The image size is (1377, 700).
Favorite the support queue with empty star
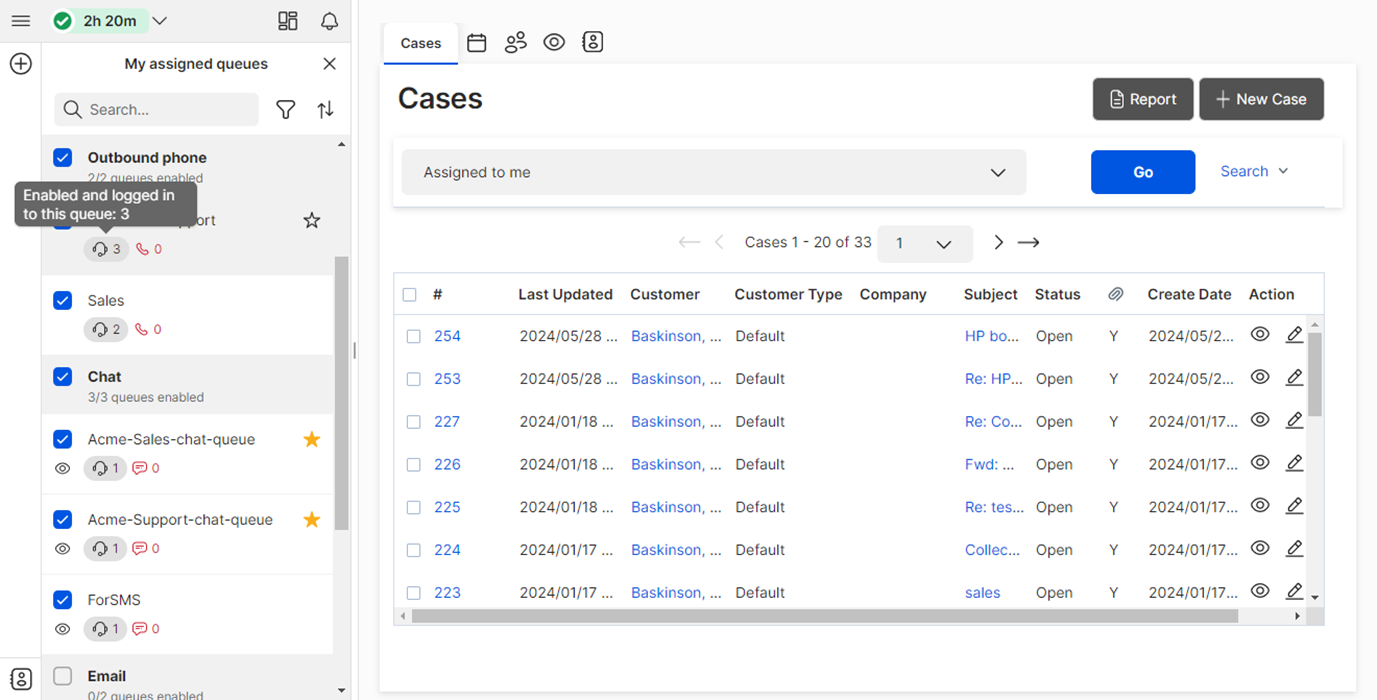312,220
